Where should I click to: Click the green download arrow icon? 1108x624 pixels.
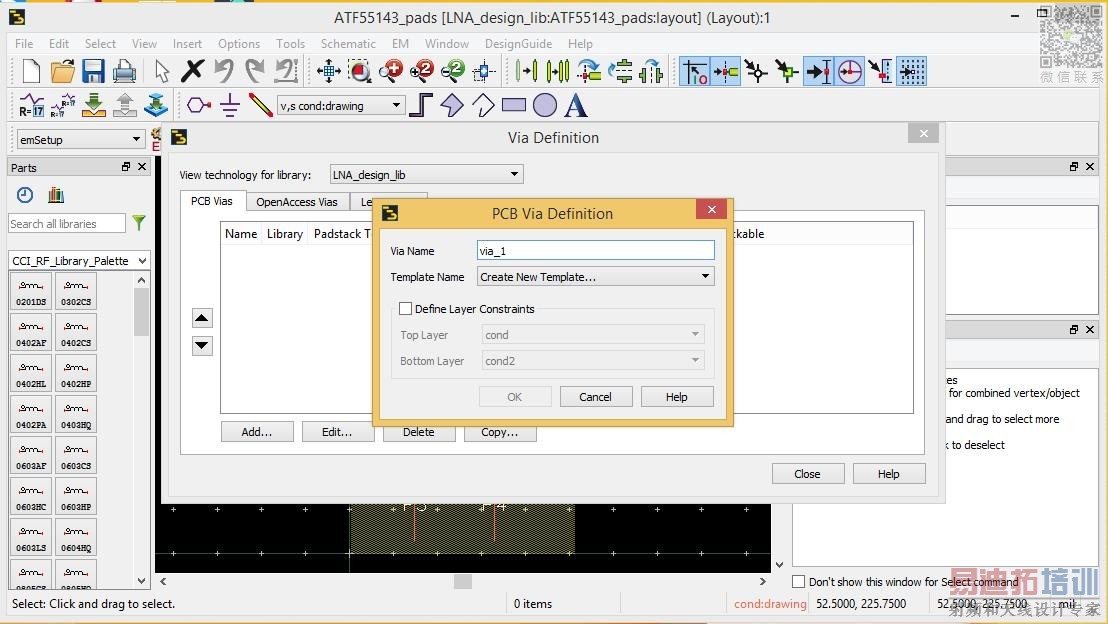point(93,105)
